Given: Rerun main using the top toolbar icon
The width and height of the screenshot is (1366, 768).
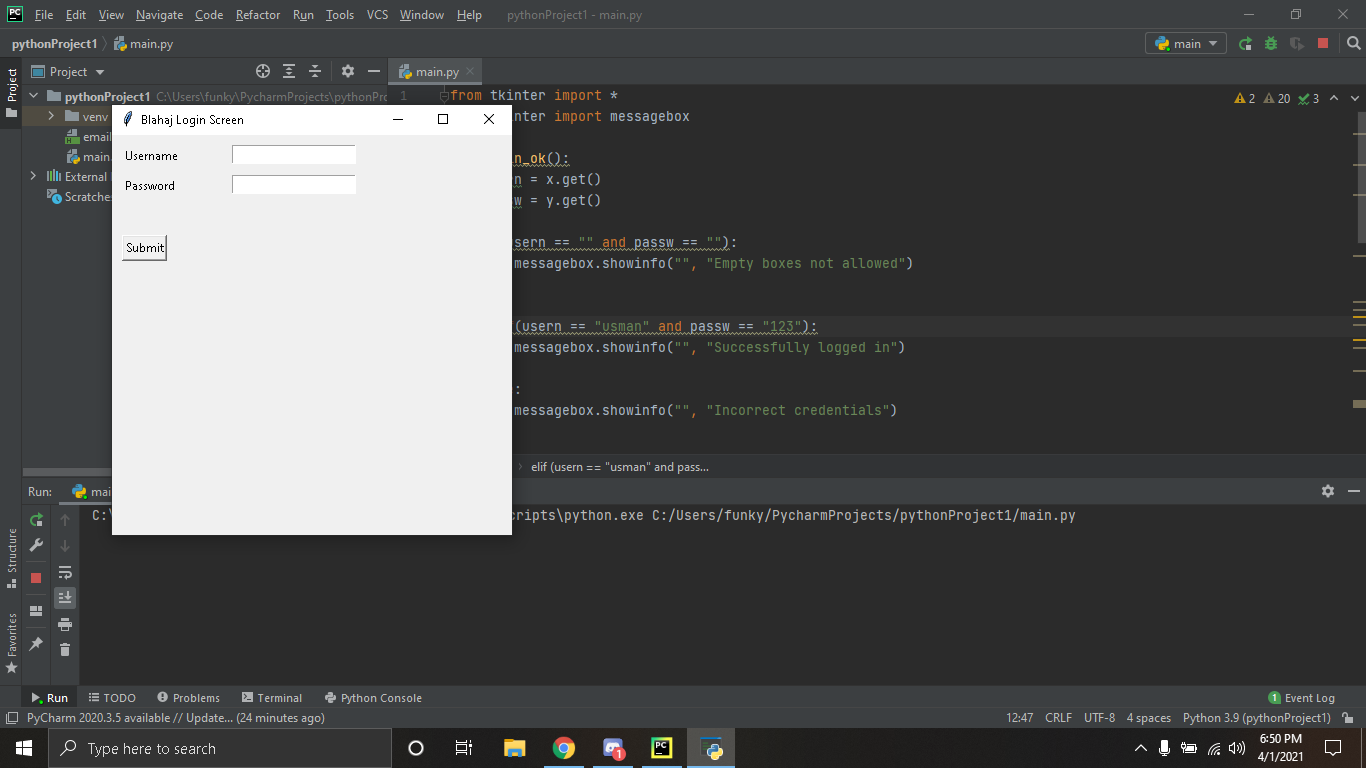Looking at the screenshot, I should tap(1245, 44).
